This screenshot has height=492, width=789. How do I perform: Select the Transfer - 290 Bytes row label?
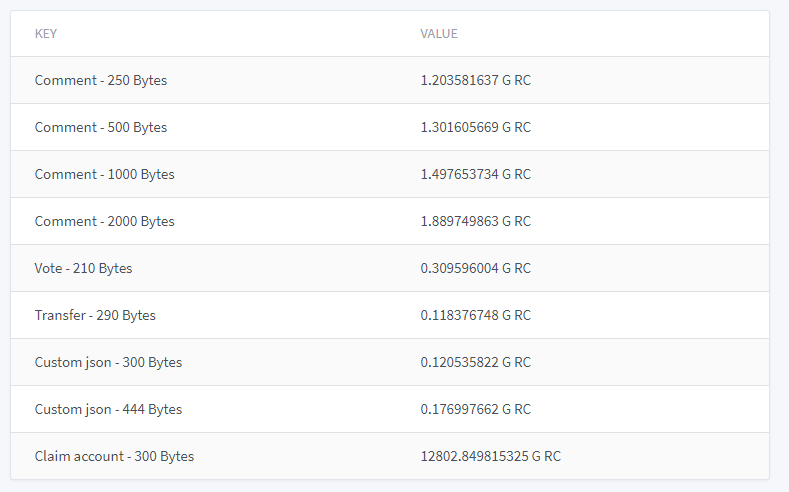pos(95,315)
